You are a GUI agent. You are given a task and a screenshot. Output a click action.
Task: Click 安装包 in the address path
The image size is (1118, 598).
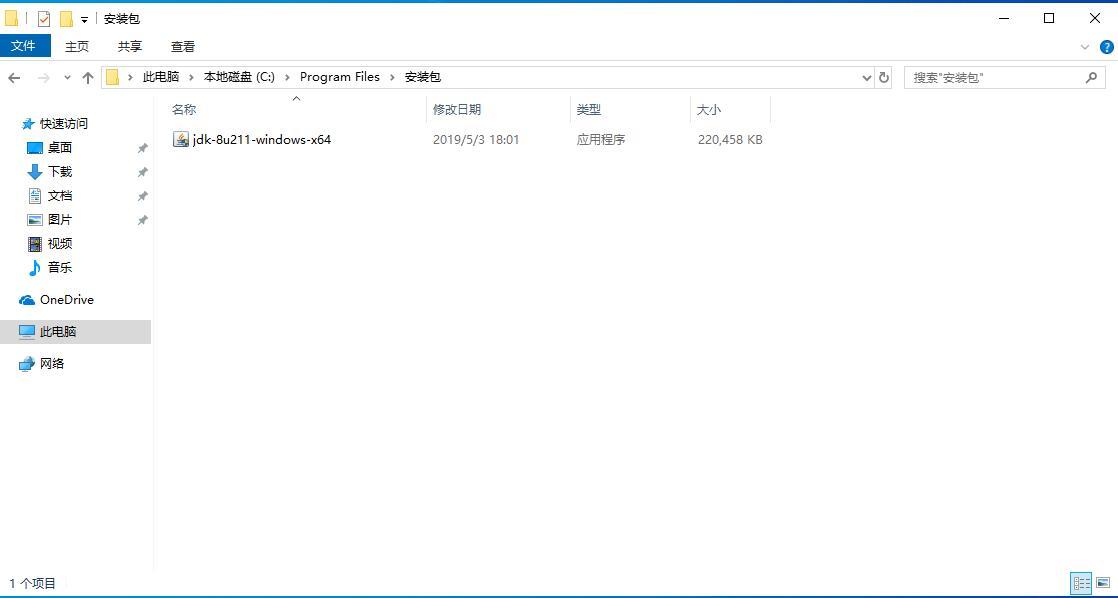[423, 77]
